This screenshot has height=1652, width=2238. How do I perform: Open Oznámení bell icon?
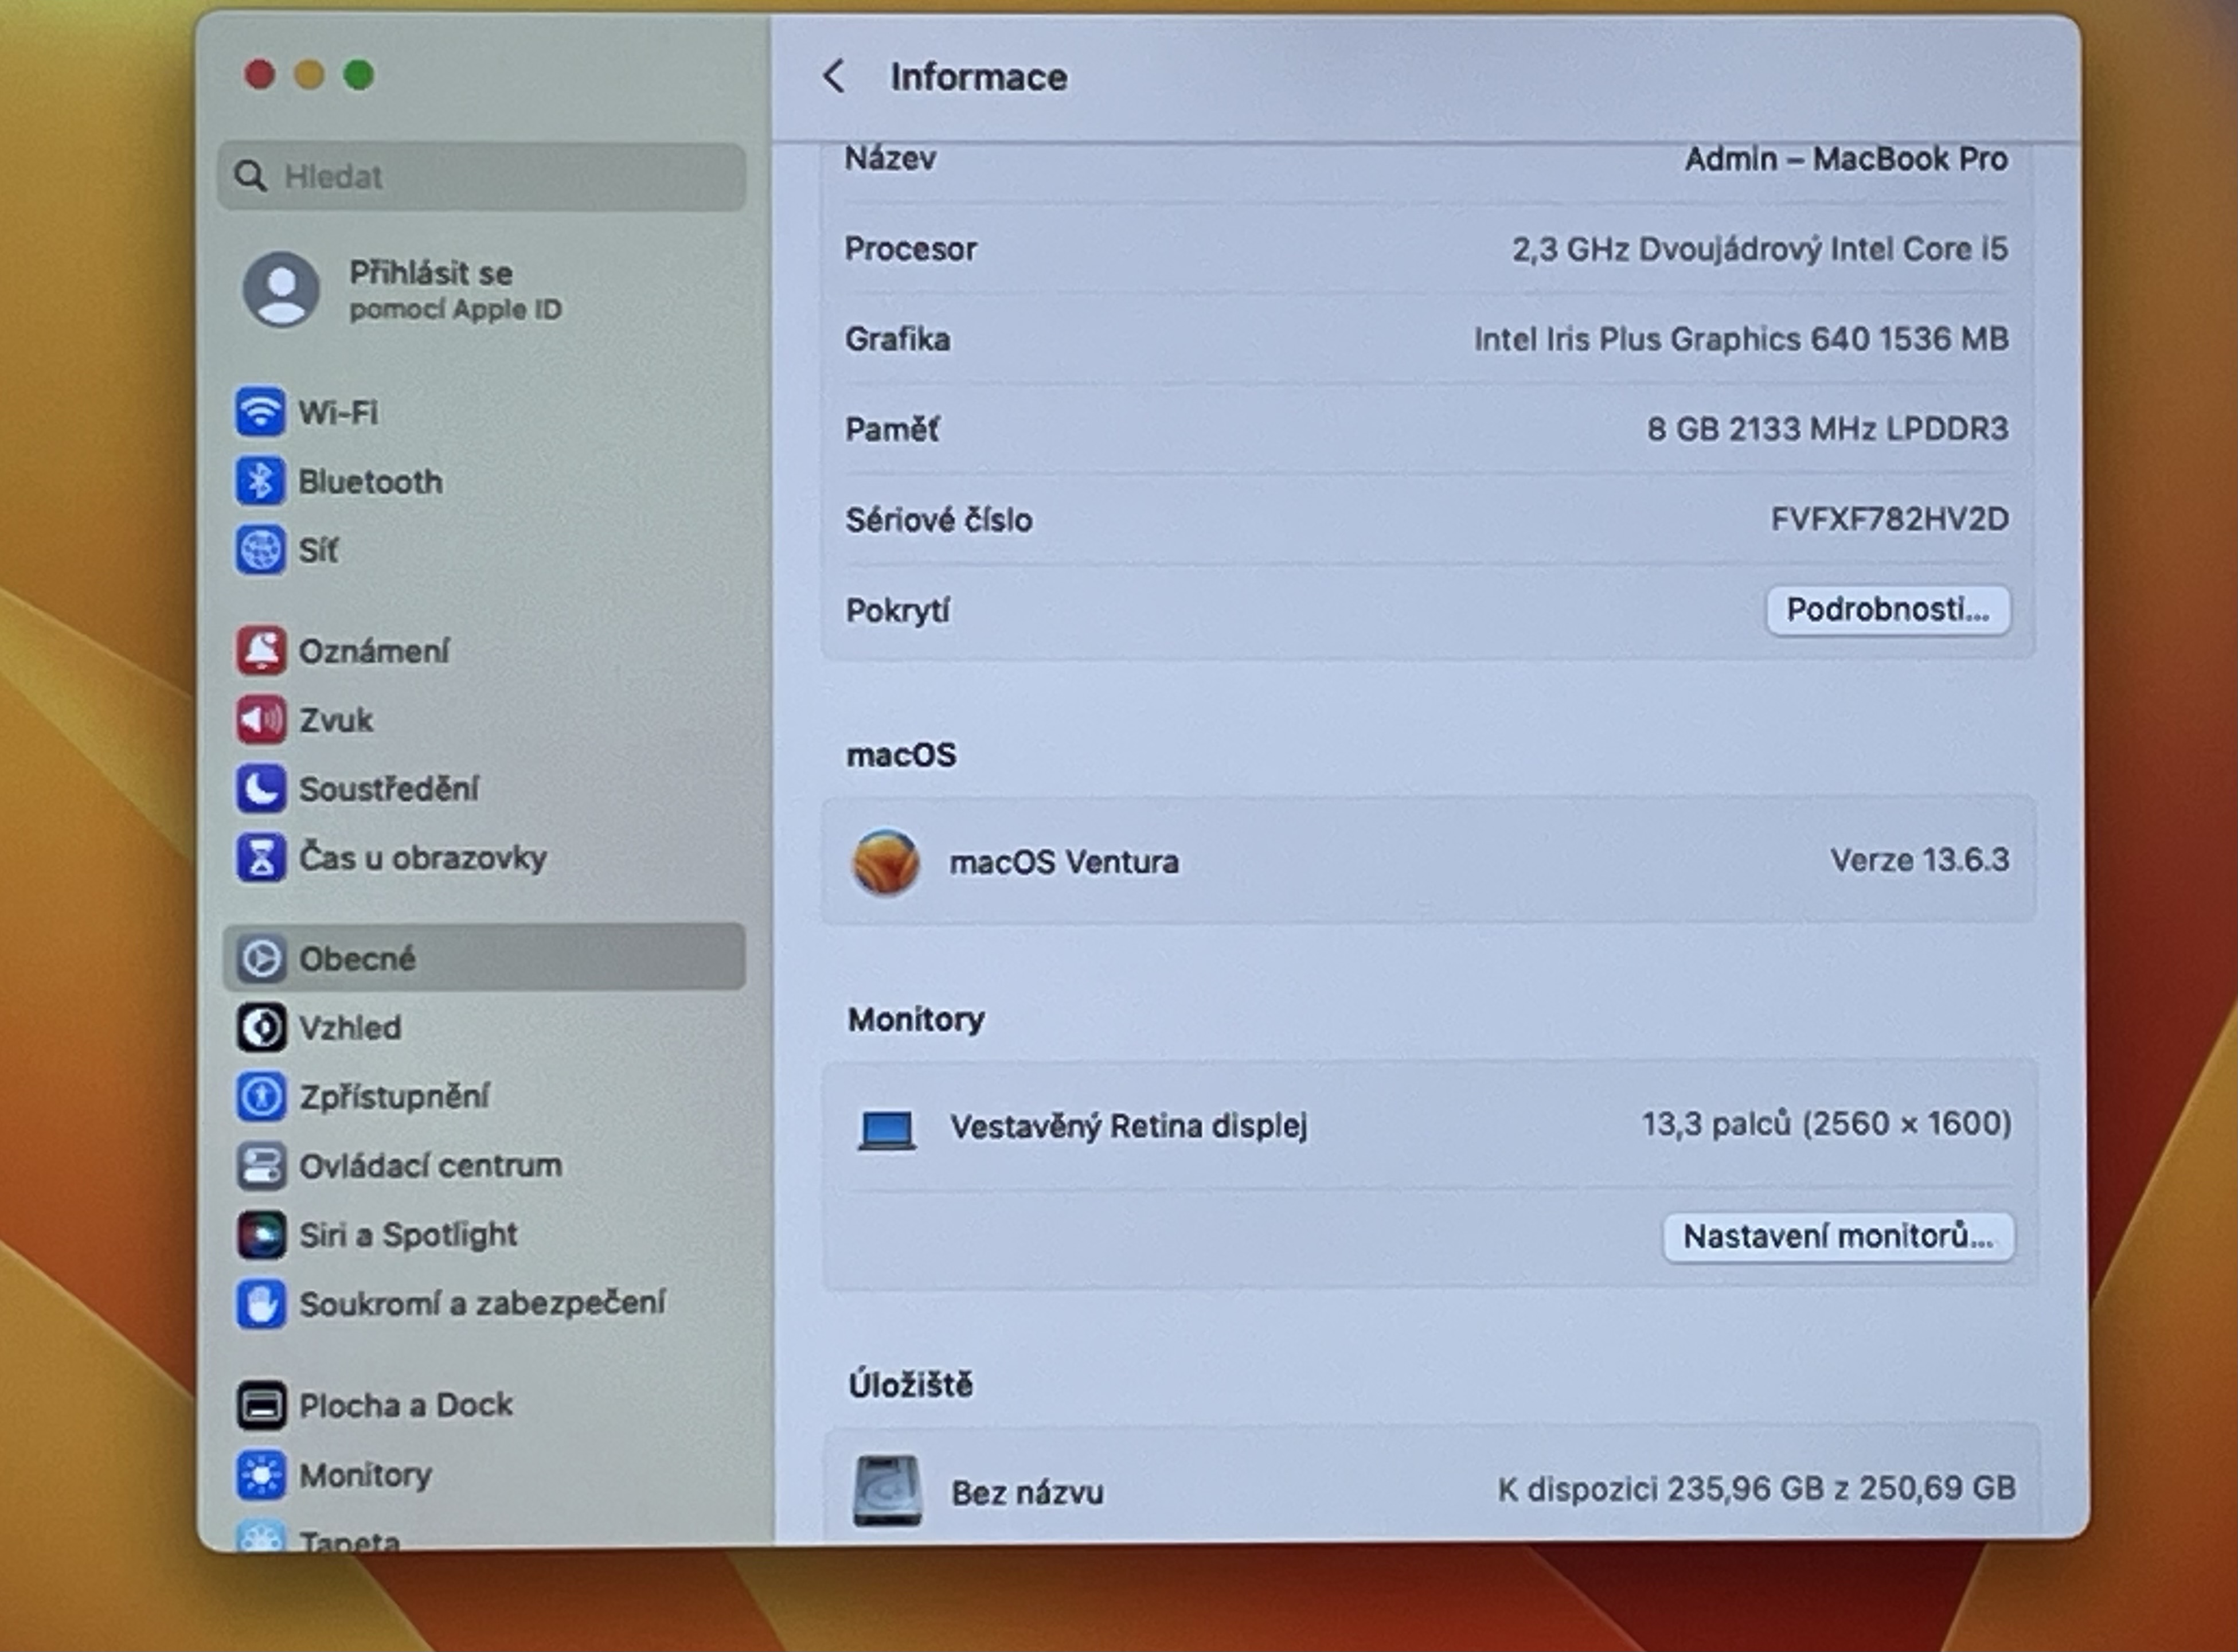tap(261, 651)
